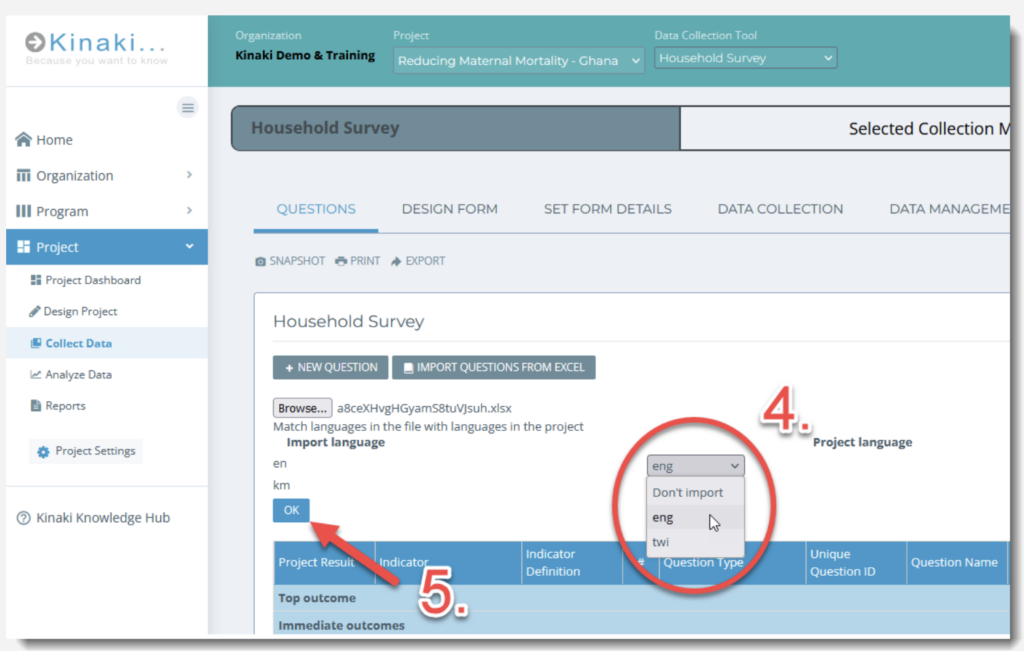Click the Organization building icon

click(24, 176)
